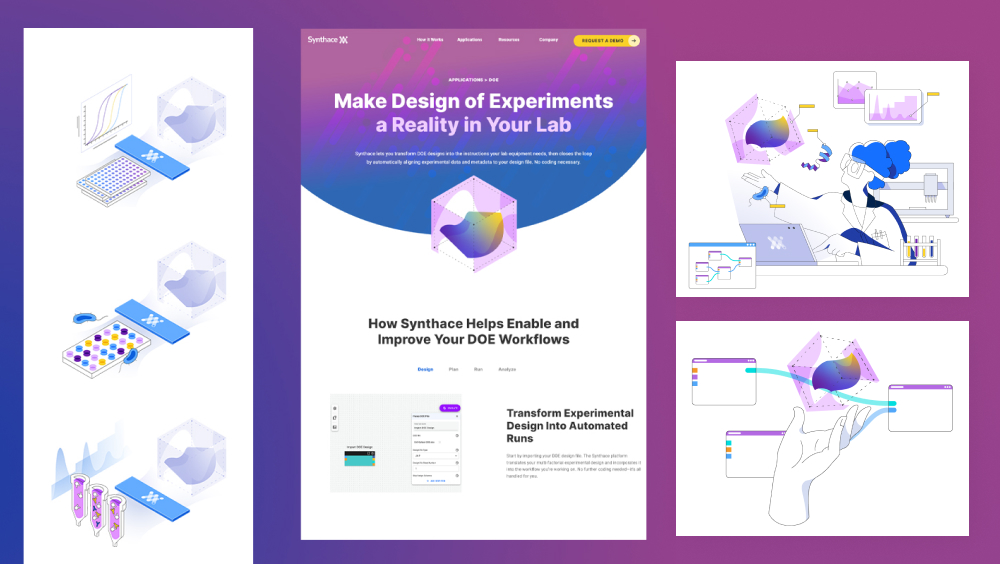Click the workflow diagram window beside the laptop
Viewport: 1000px width, 564px height.
pos(722,265)
